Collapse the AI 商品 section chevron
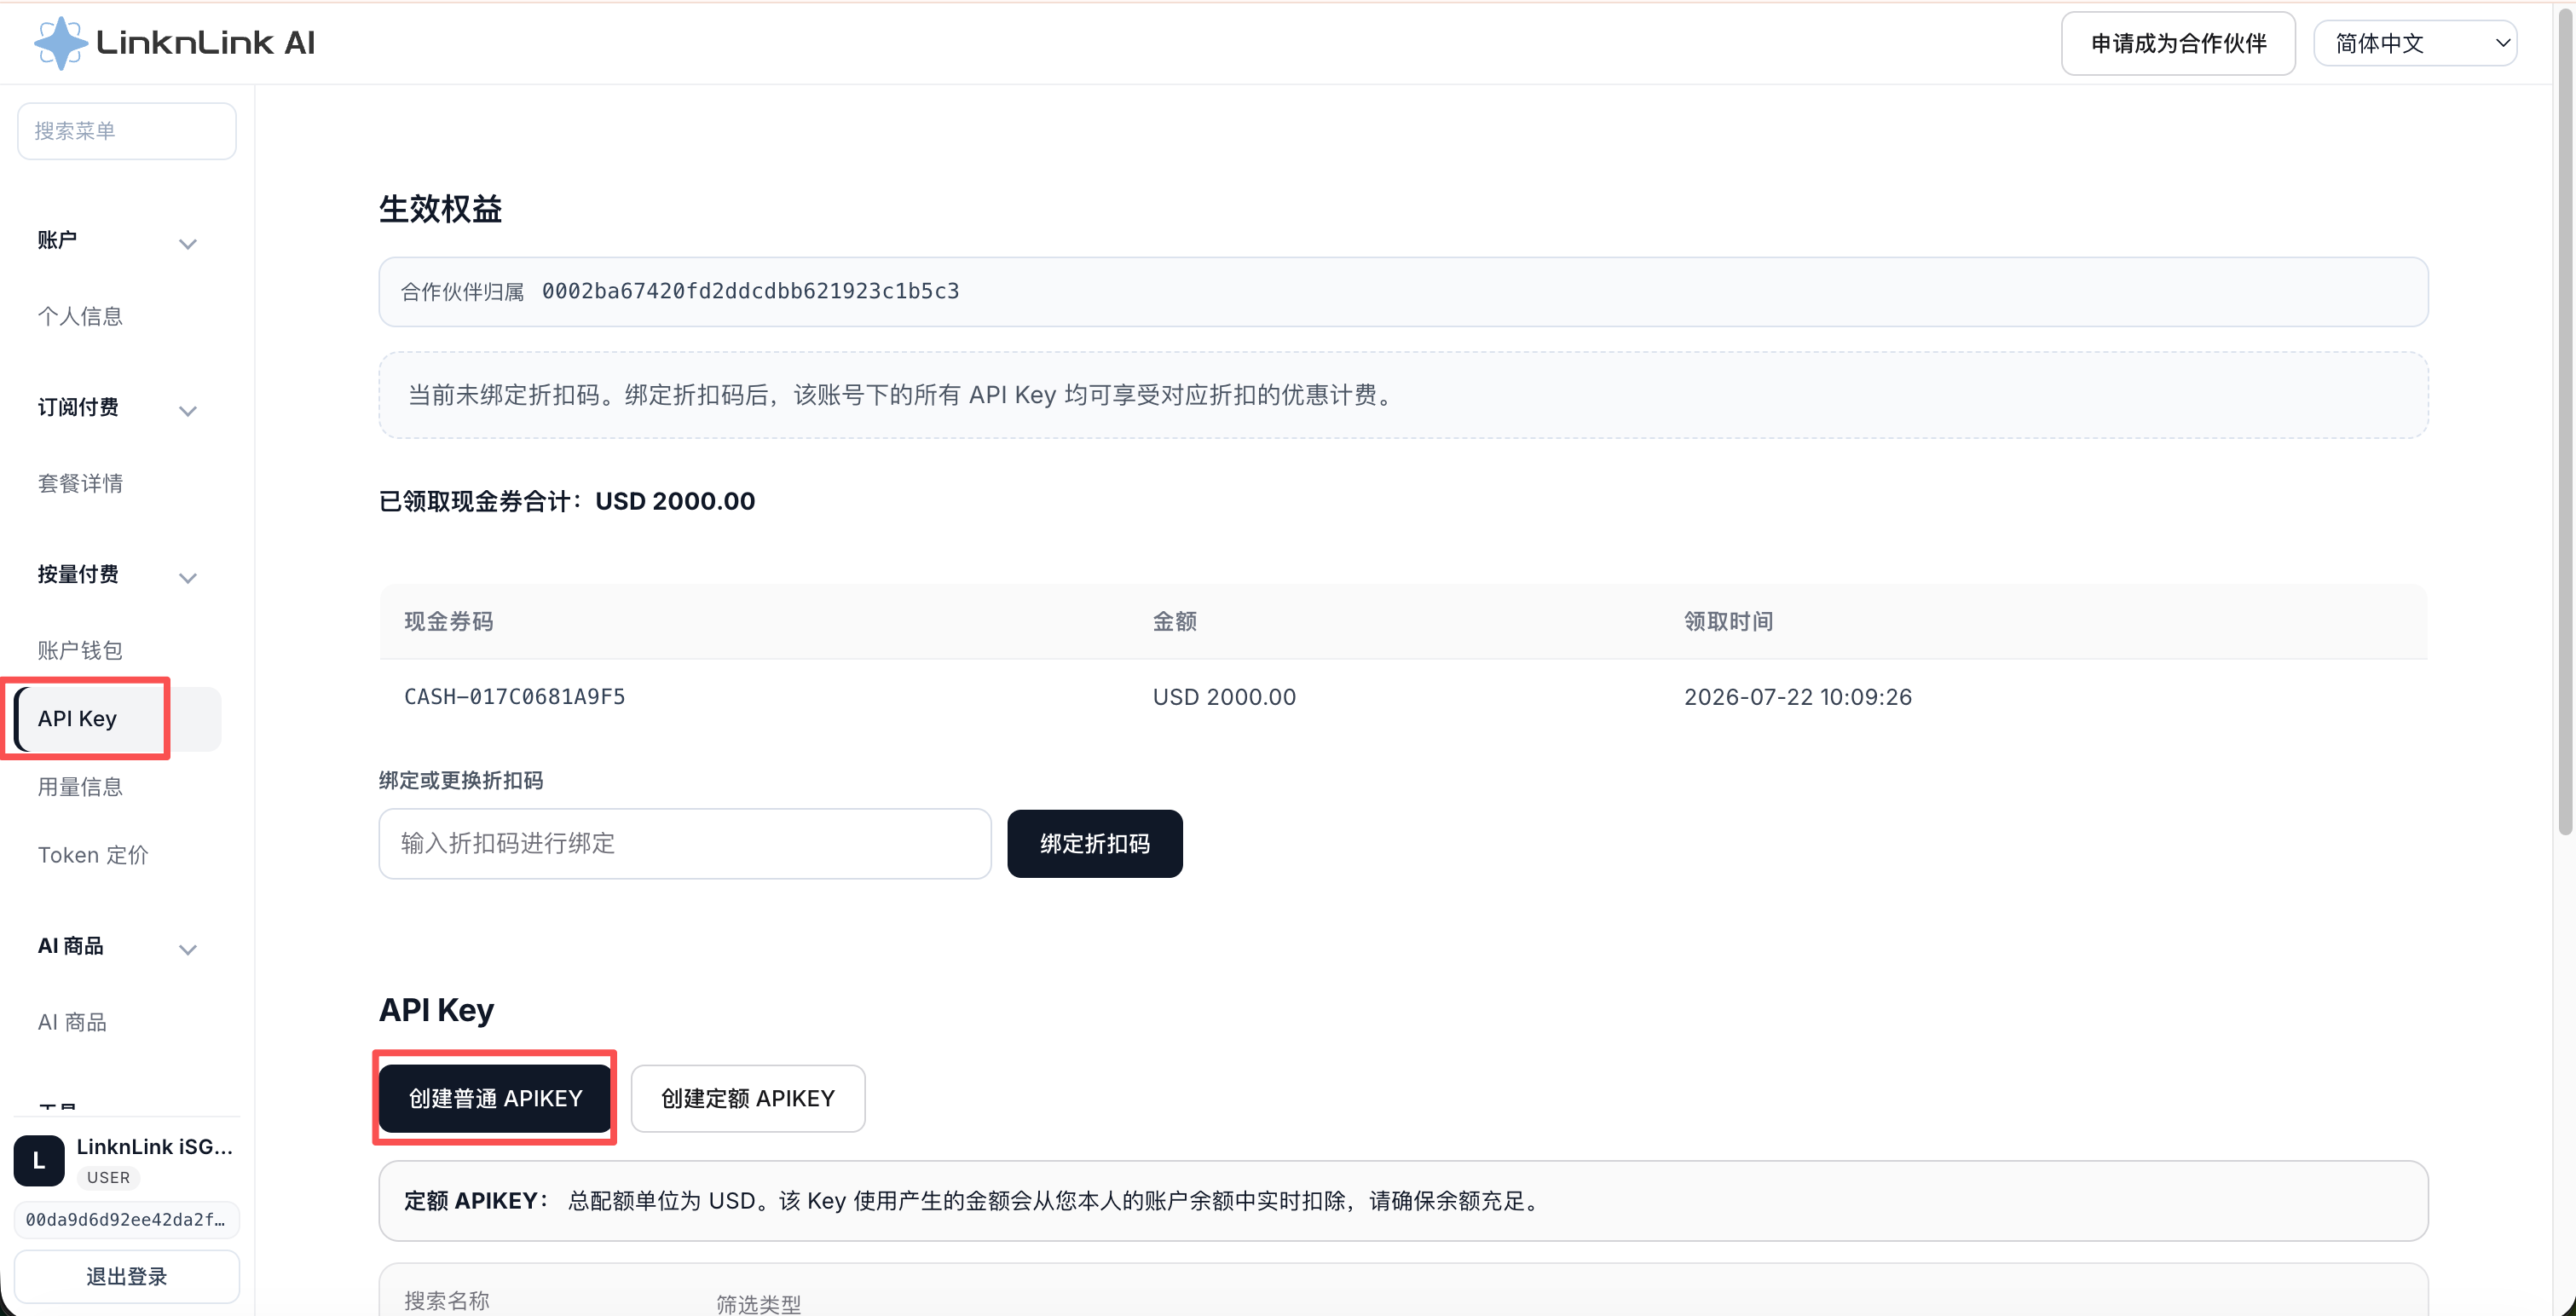Screen dimensions: 2576x1316 [187, 949]
